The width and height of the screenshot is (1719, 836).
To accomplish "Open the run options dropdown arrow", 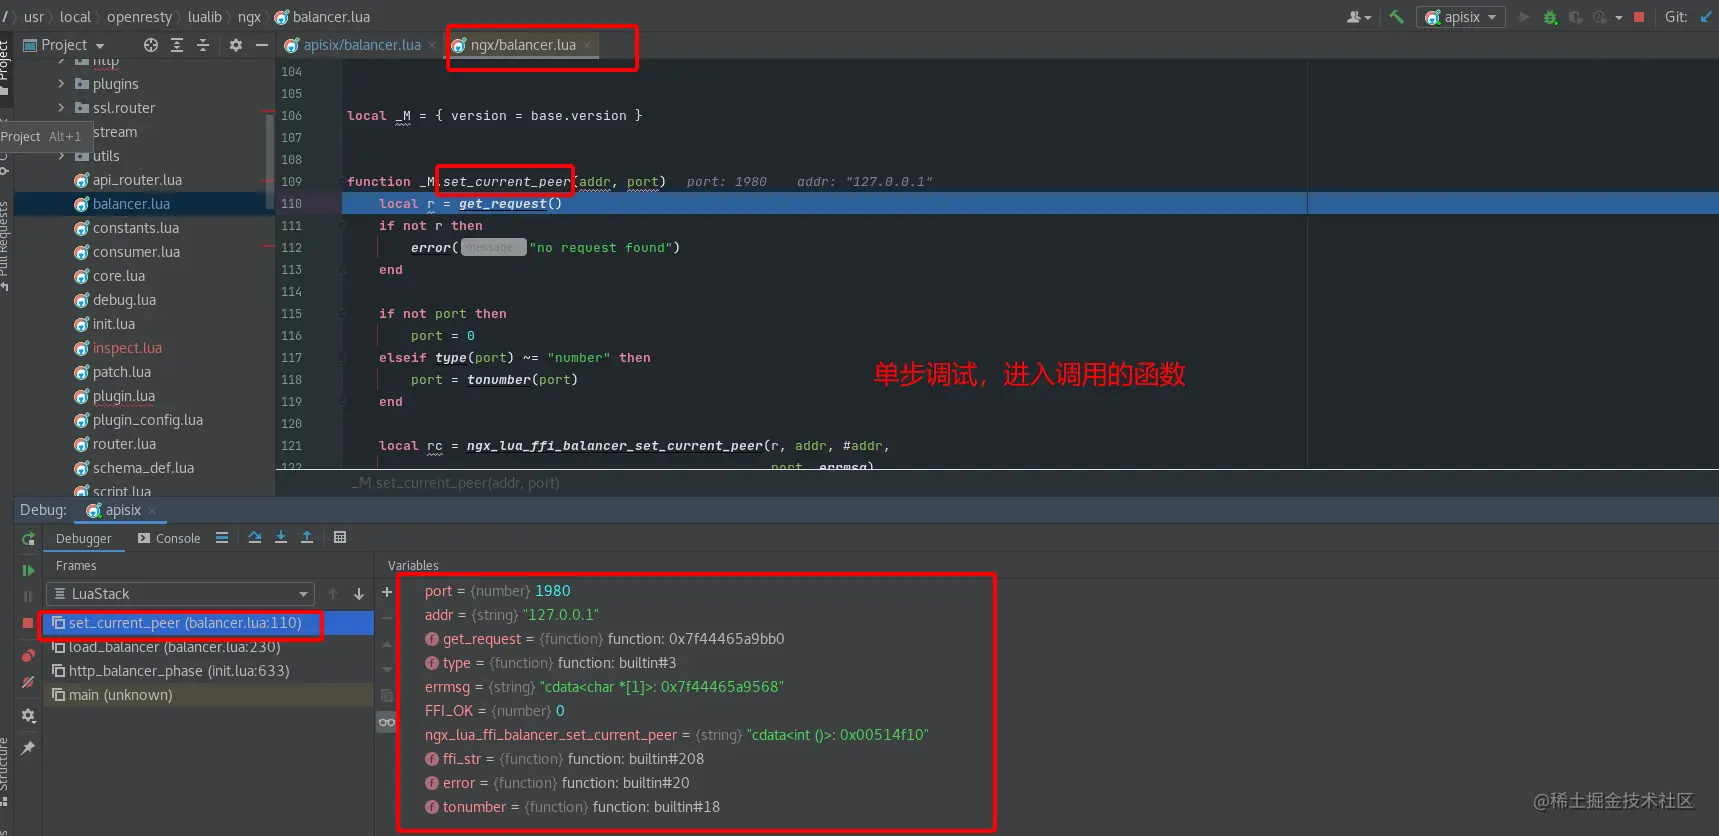I will pyautogui.click(x=1619, y=17).
